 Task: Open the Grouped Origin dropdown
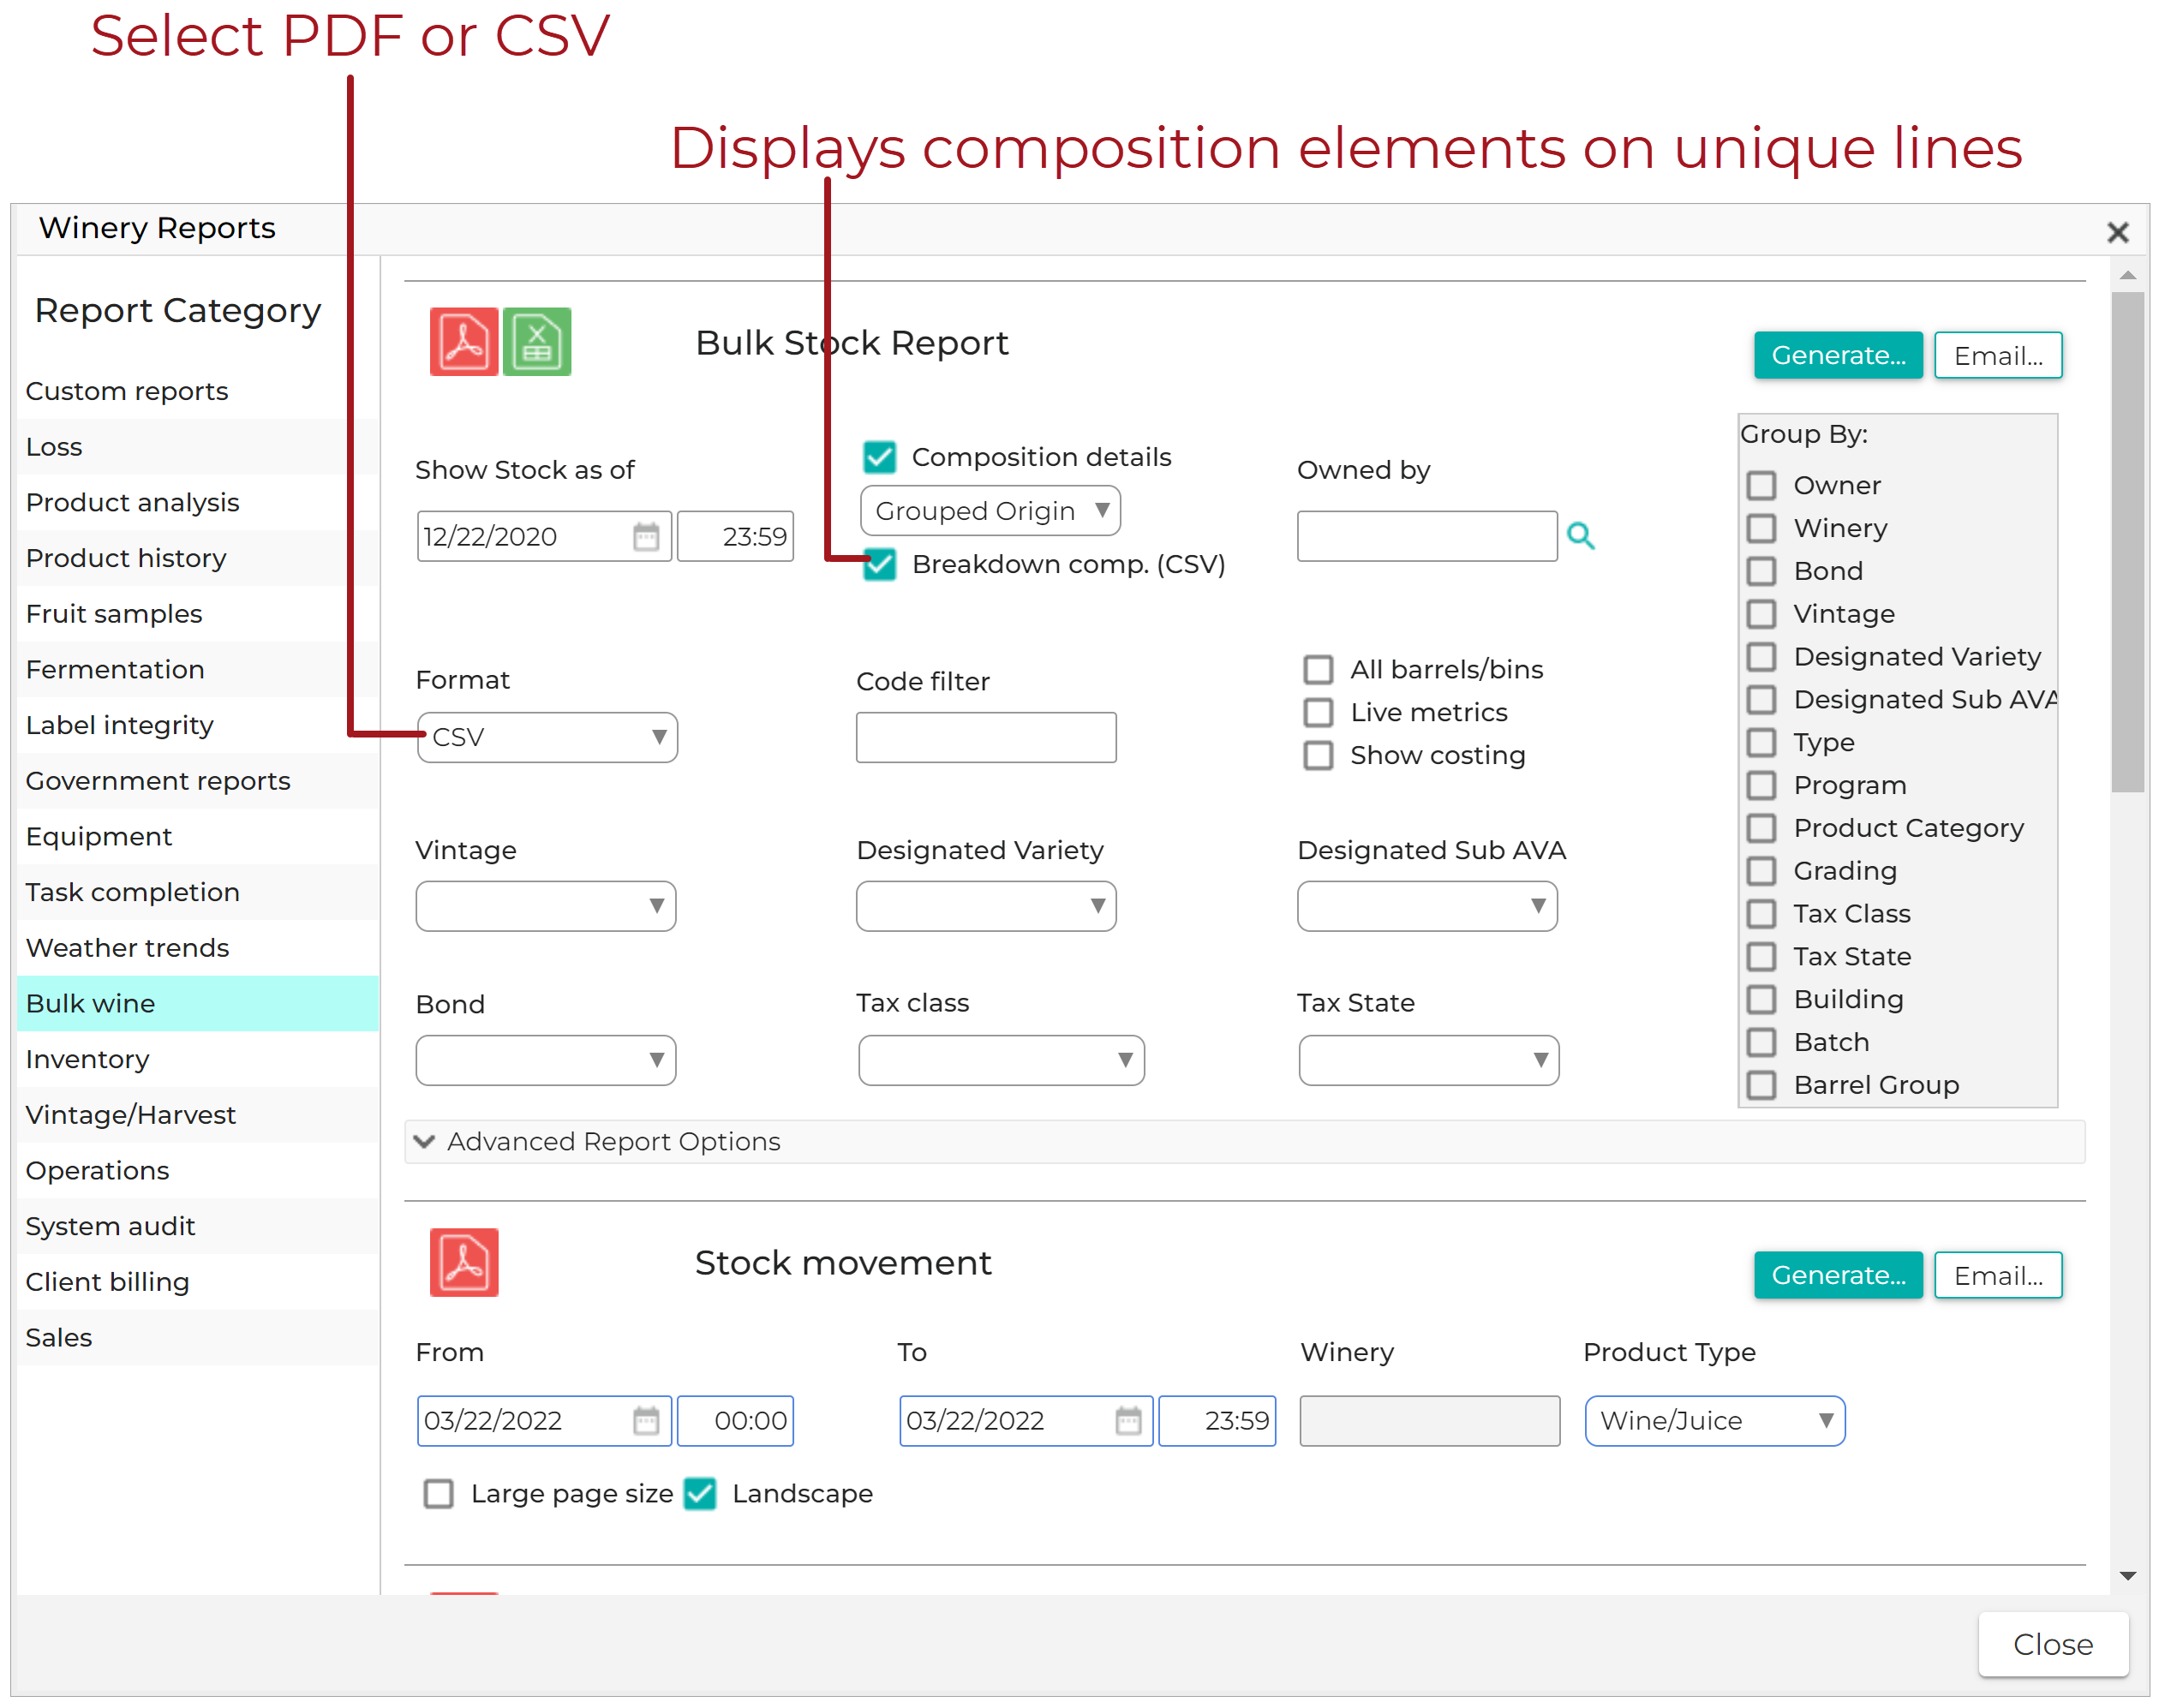click(992, 512)
